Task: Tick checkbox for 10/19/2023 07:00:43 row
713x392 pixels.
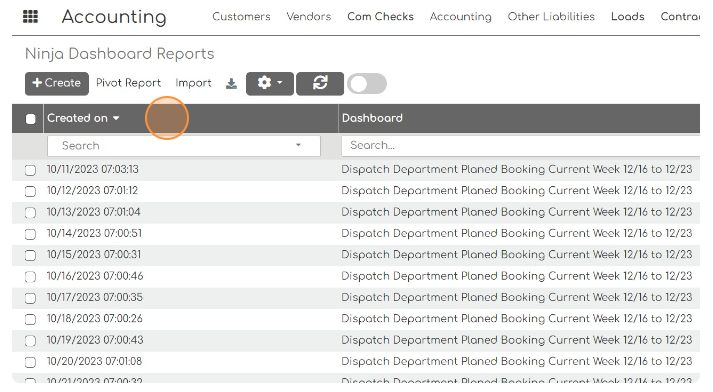Action: pos(30,341)
